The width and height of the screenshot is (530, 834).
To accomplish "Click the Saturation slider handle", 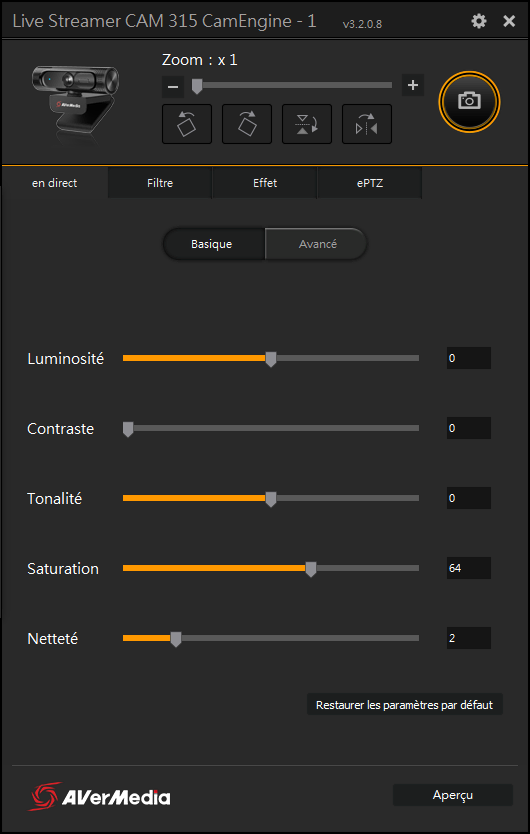I will click(311, 569).
